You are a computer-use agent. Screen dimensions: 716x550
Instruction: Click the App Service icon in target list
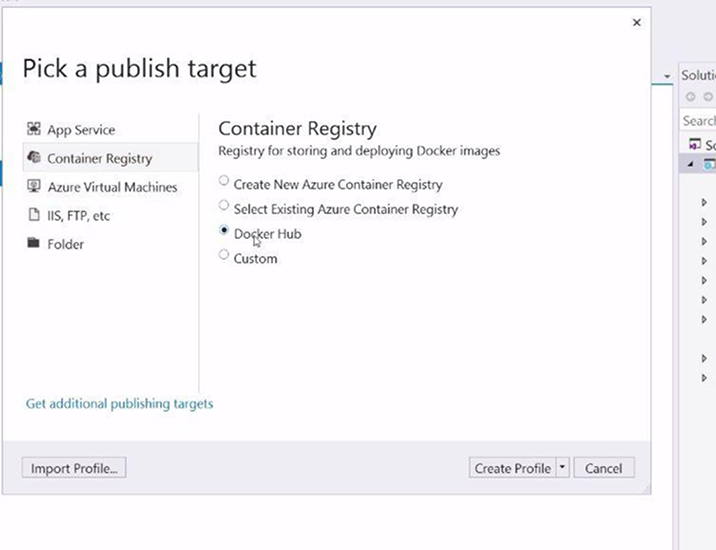34,130
